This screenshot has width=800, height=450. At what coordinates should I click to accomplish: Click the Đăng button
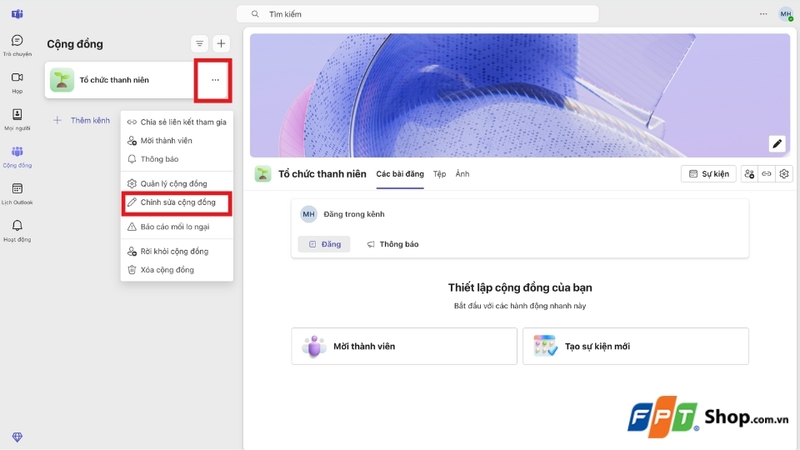point(324,244)
